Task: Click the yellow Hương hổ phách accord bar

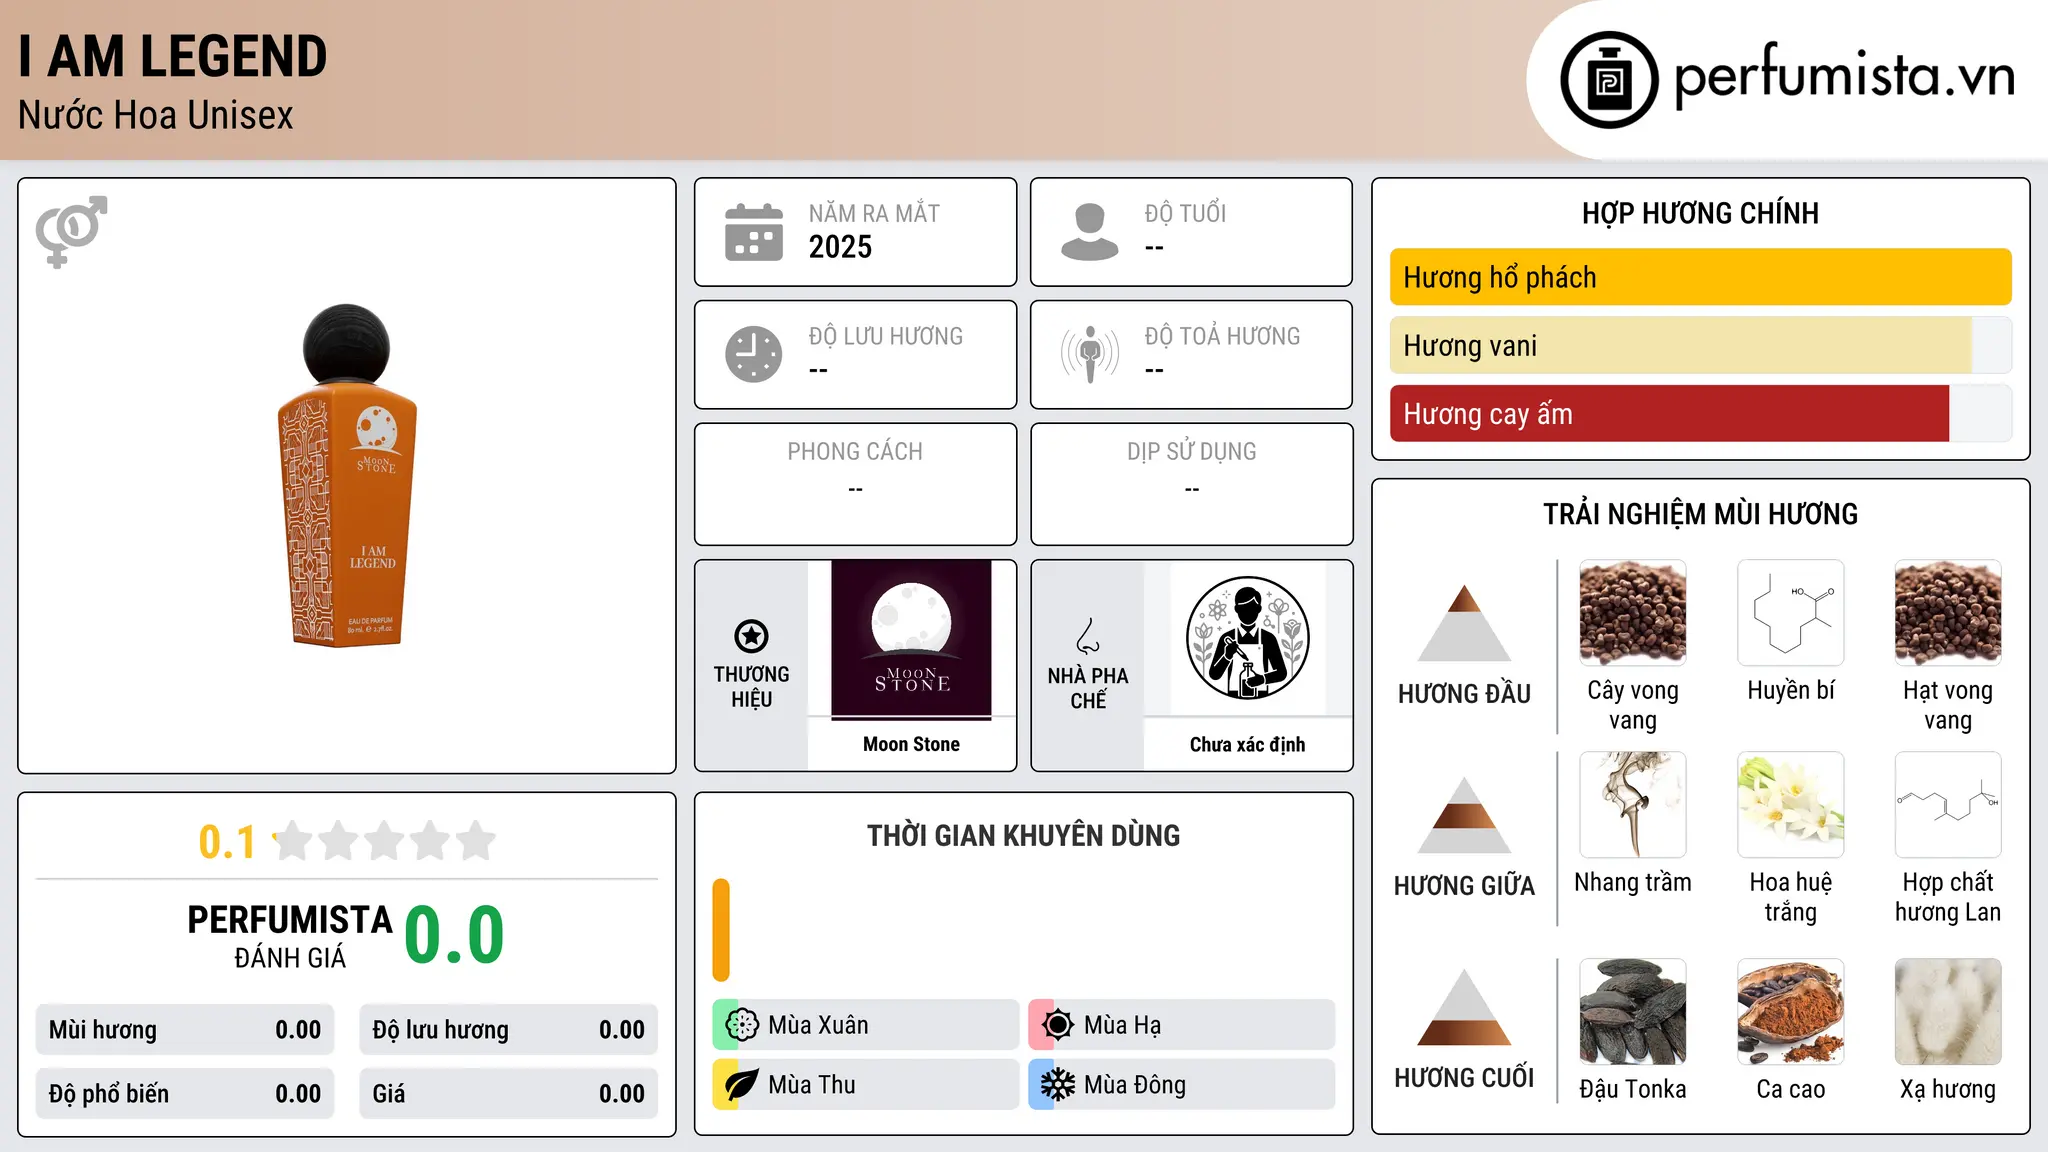Action: (x=1701, y=277)
